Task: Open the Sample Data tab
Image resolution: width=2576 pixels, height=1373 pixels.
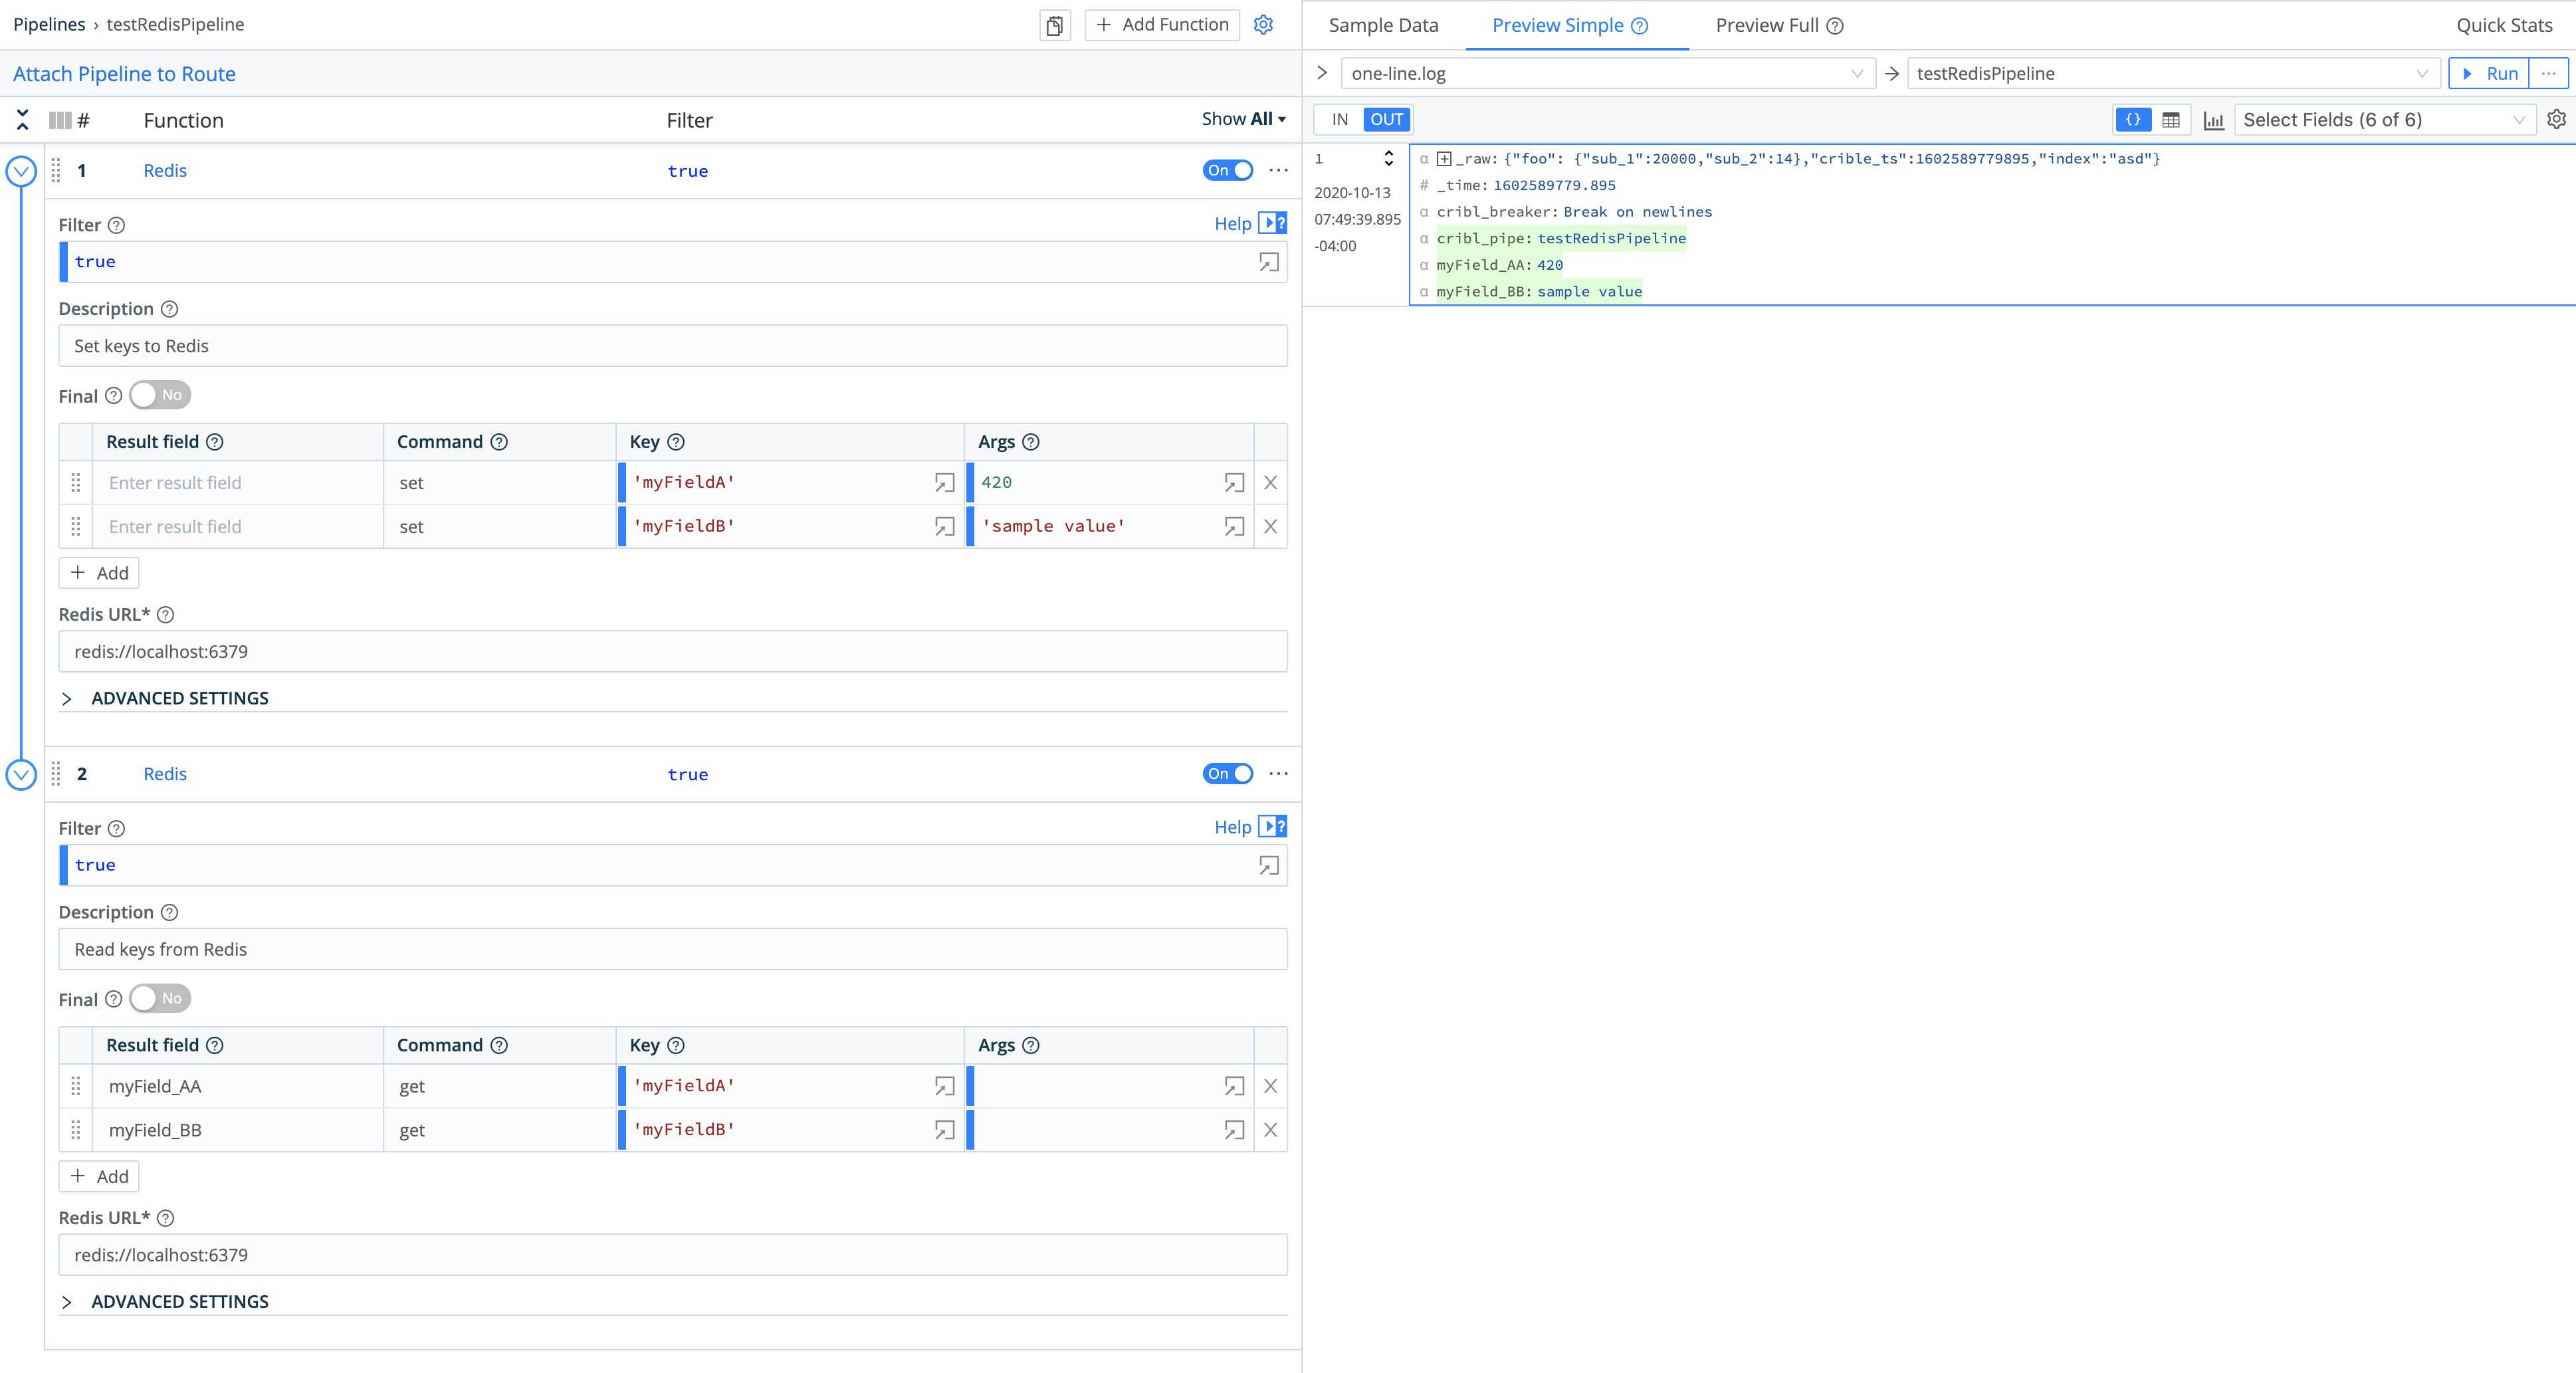Action: pos(1383,26)
